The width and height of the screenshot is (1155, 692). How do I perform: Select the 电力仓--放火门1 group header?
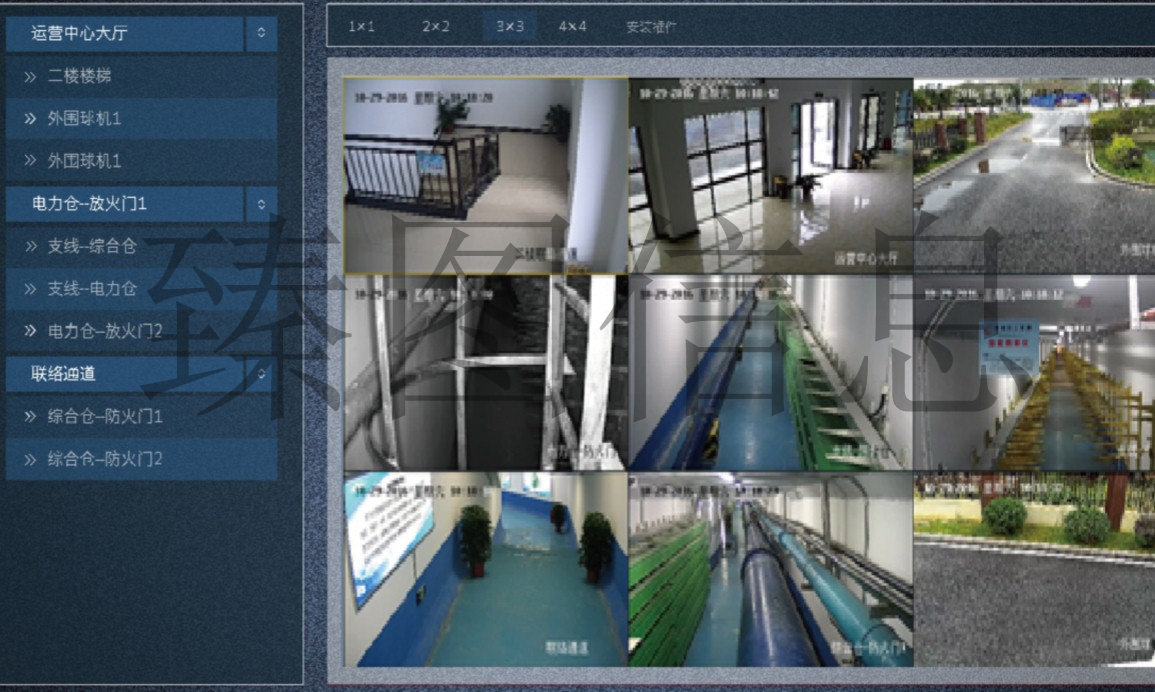(x=124, y=204)
